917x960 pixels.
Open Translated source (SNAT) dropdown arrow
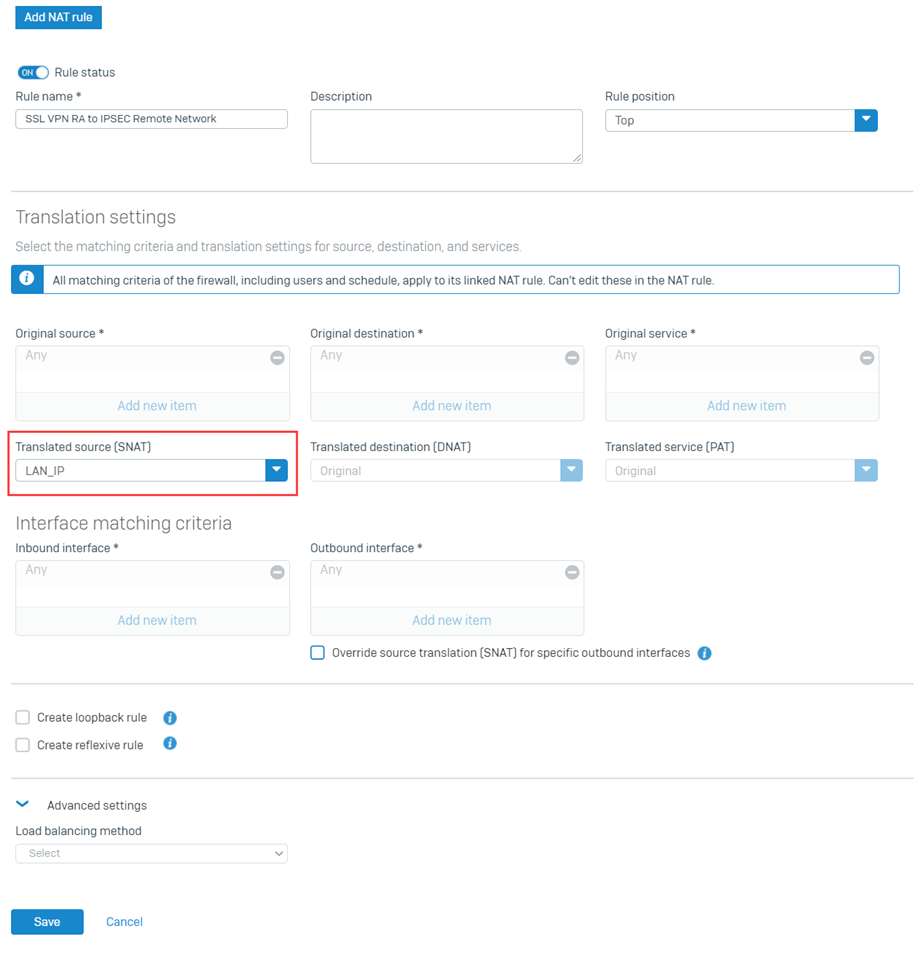[277, 470]
